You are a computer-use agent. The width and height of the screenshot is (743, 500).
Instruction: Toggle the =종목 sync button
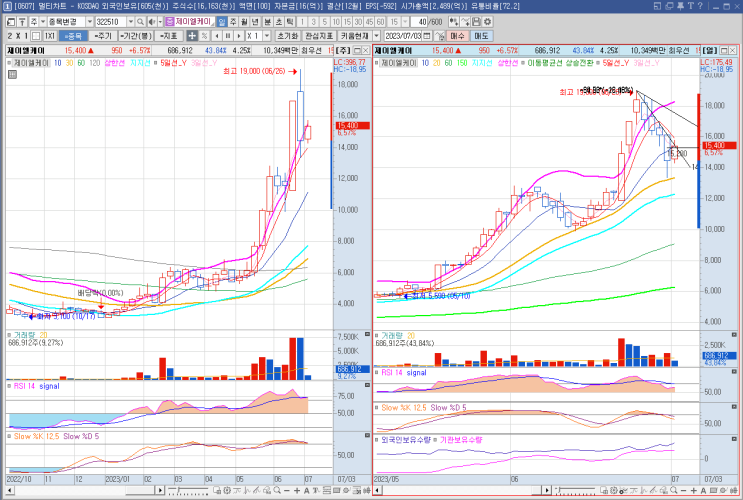tap(75, 35)
